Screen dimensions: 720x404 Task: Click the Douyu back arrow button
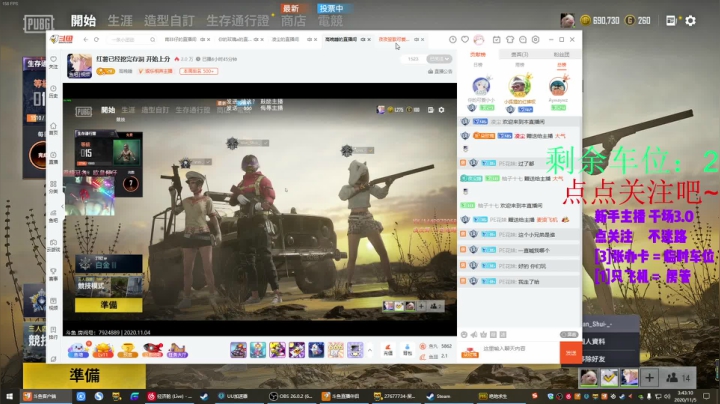pyautogui.click(x=86, y=39)
